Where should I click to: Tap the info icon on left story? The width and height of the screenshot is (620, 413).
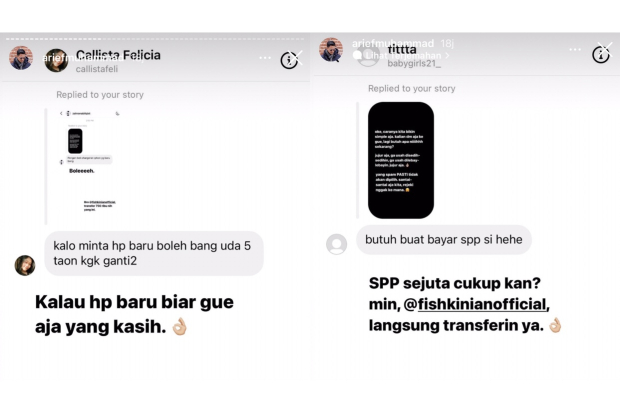[x=289, y=60]
